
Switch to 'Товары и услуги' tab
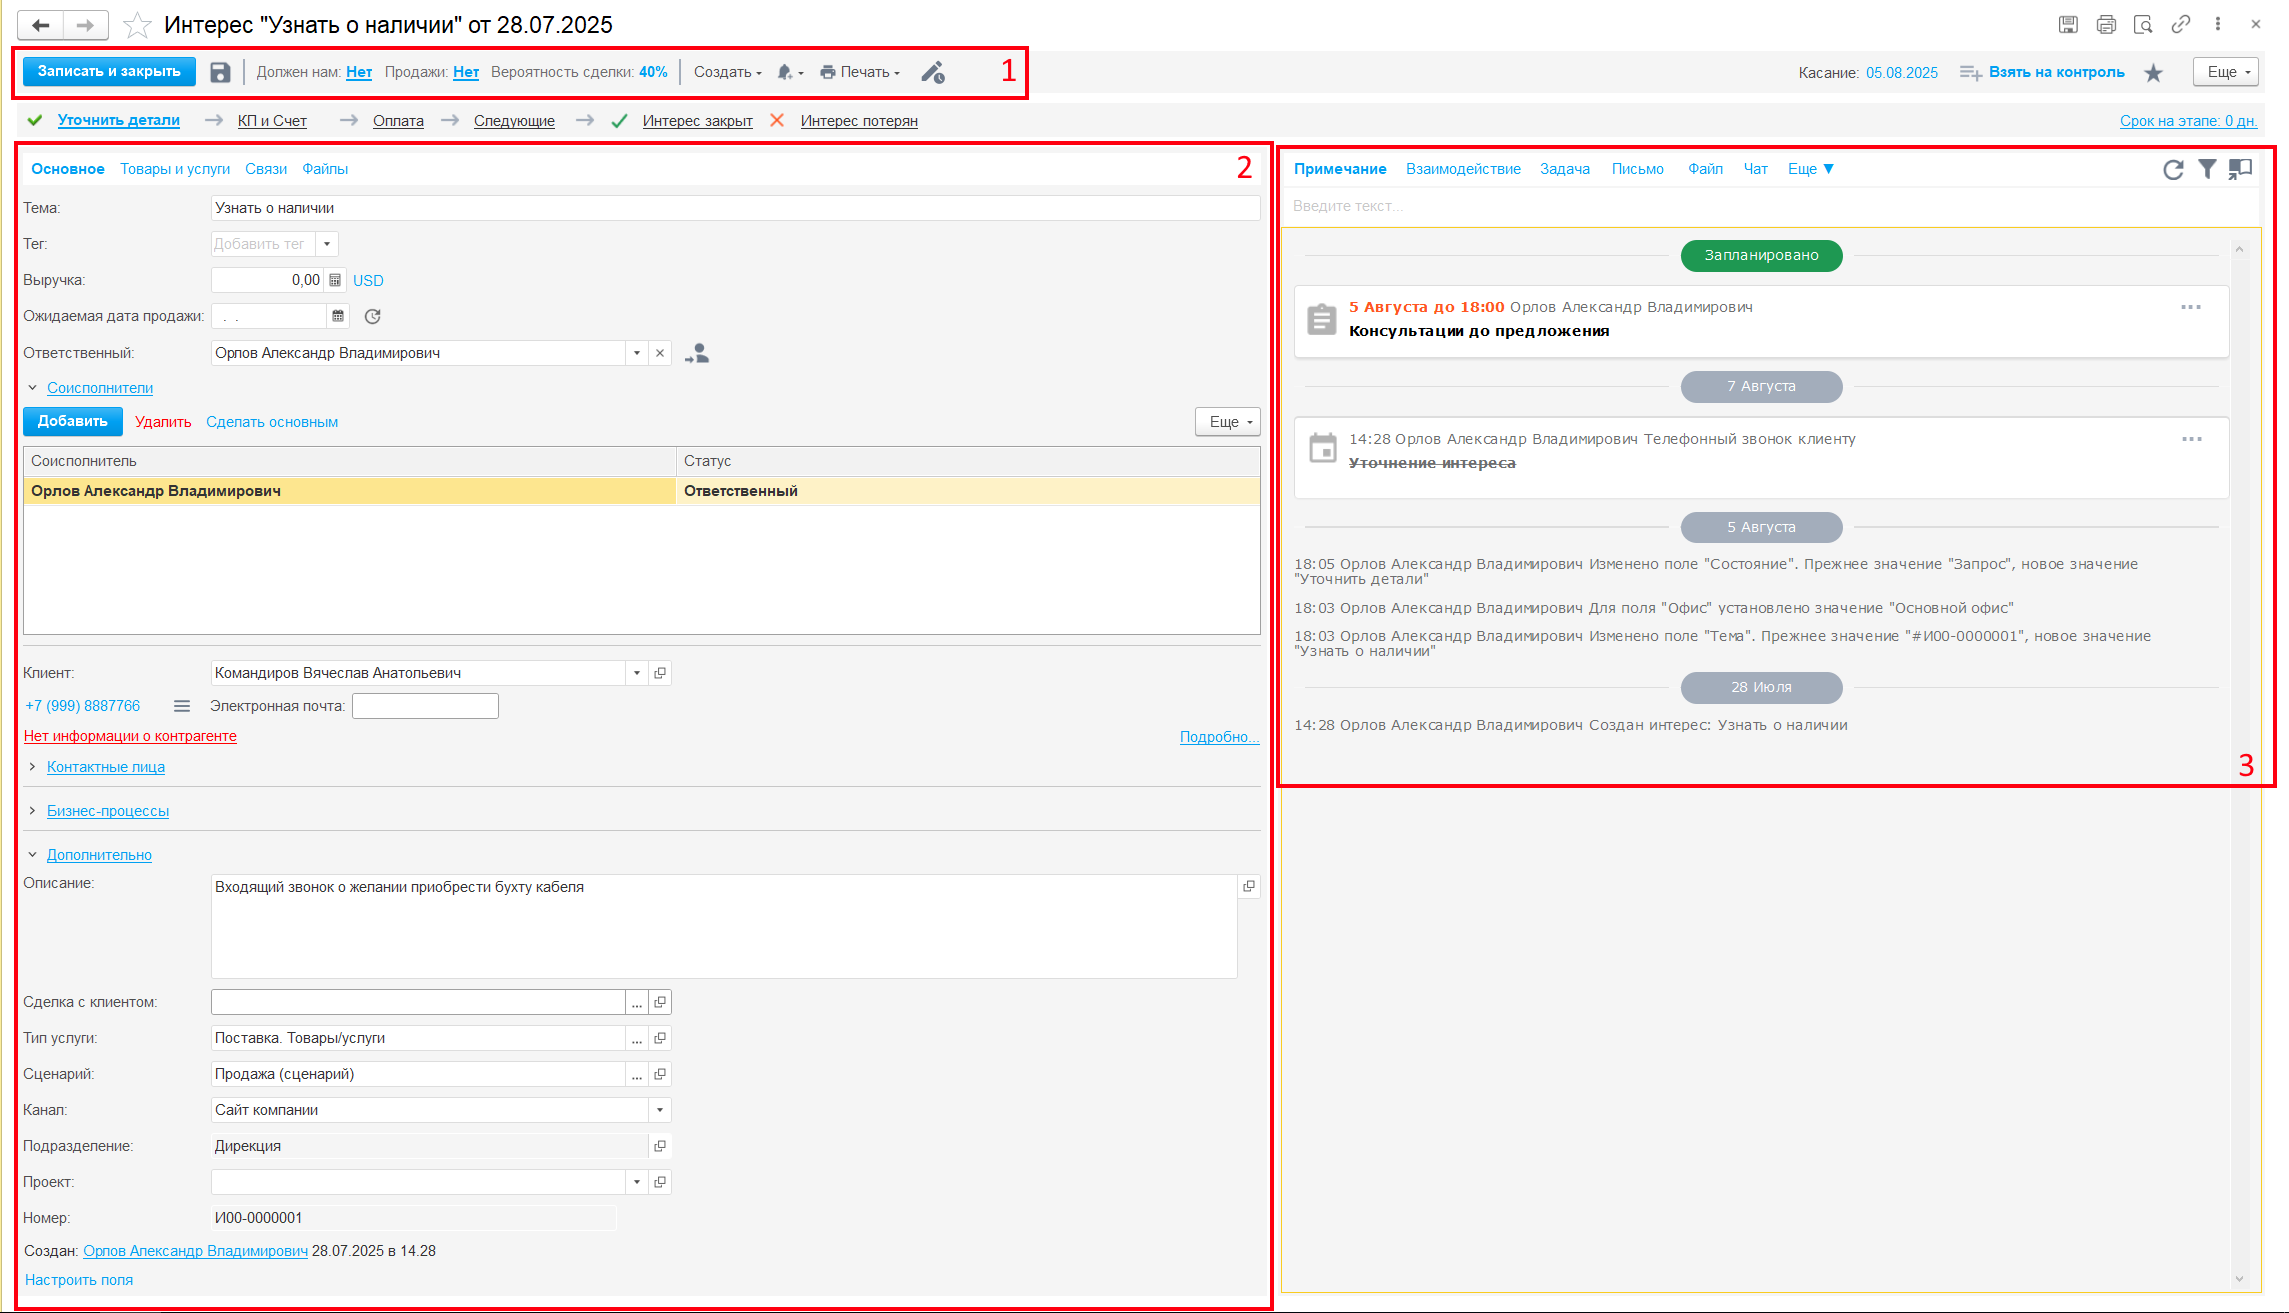(175, 169)
